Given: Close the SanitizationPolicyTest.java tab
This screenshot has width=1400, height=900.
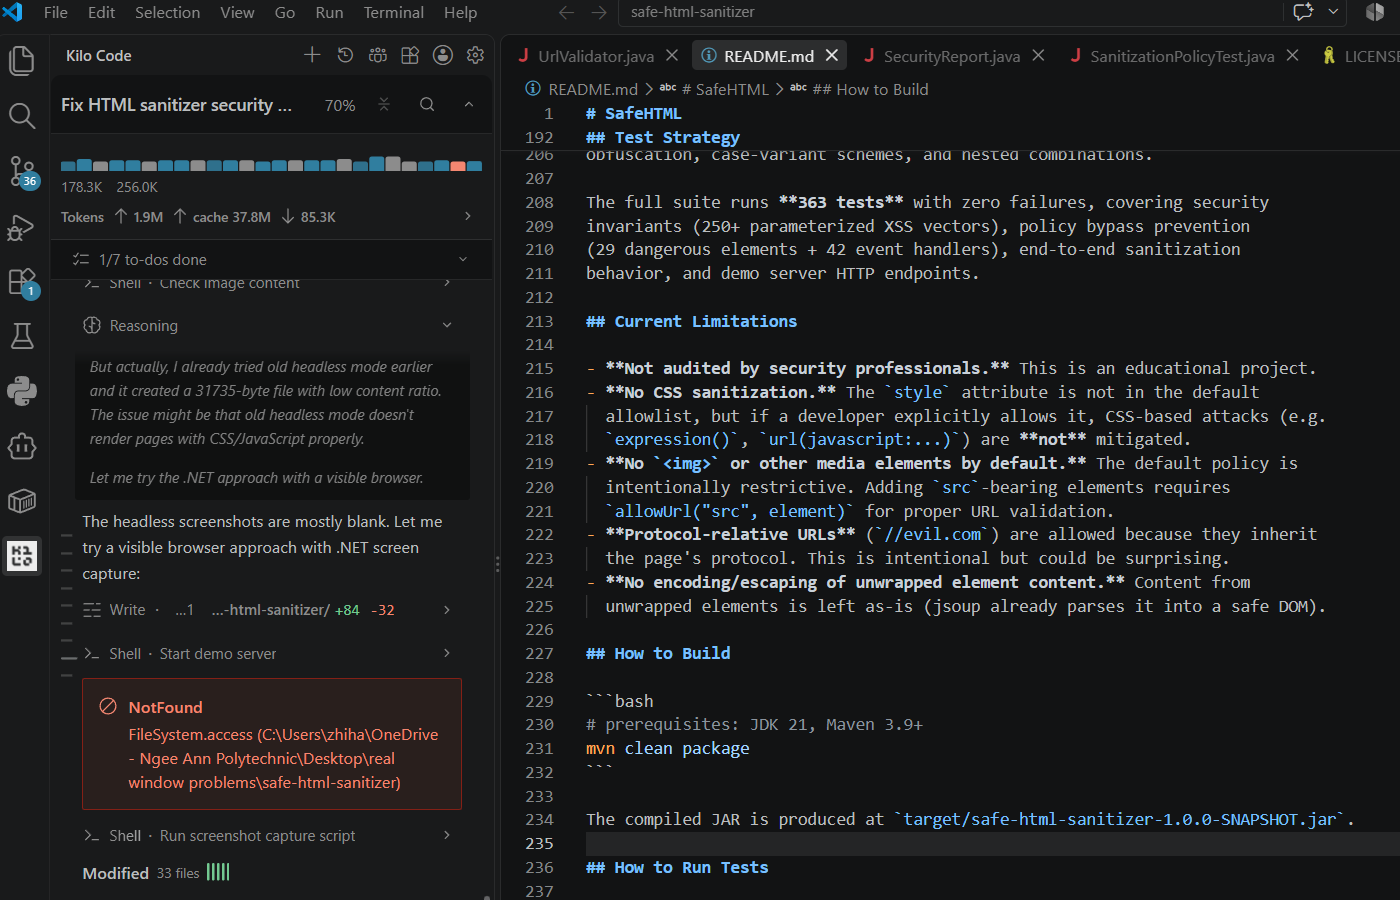Looking at the screenshot, I should 1292,56.
